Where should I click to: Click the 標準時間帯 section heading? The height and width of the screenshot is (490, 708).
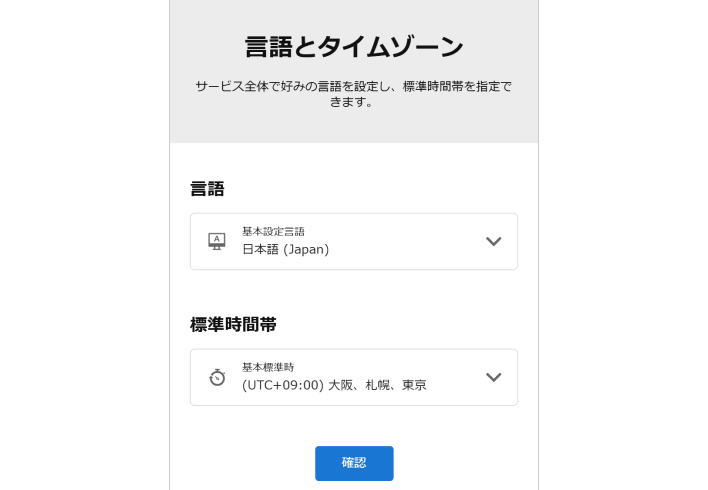[x=233, y=324]
